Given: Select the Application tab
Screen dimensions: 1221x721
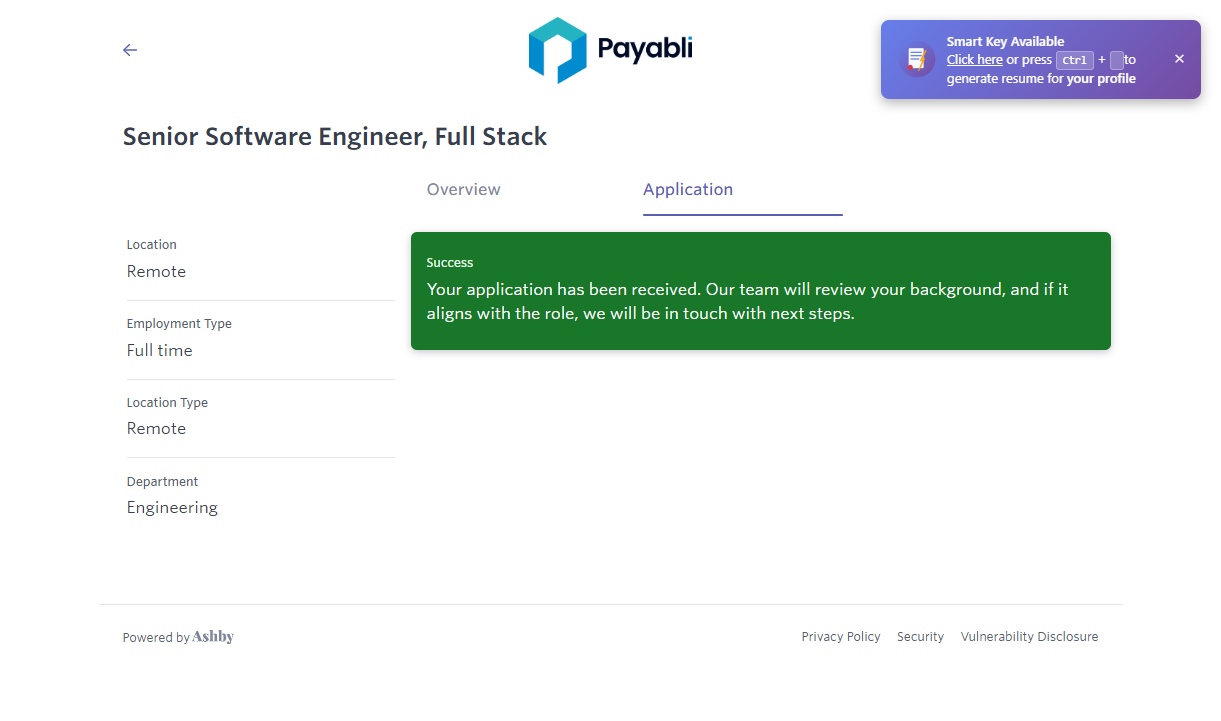Looking at the screenshot, I should pos(688,190).
